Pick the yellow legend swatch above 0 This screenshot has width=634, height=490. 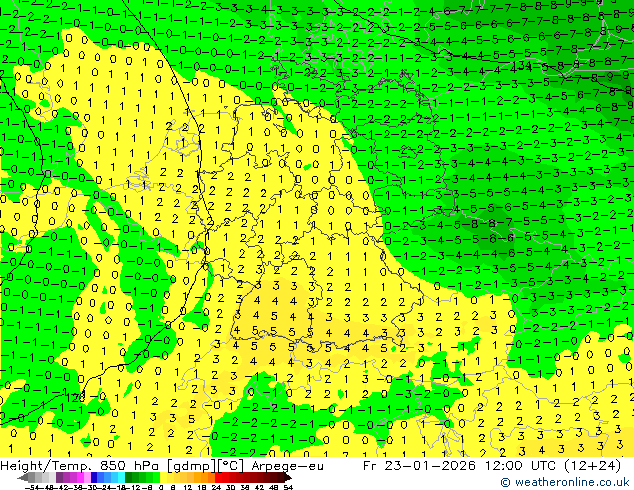coord(163,478)
